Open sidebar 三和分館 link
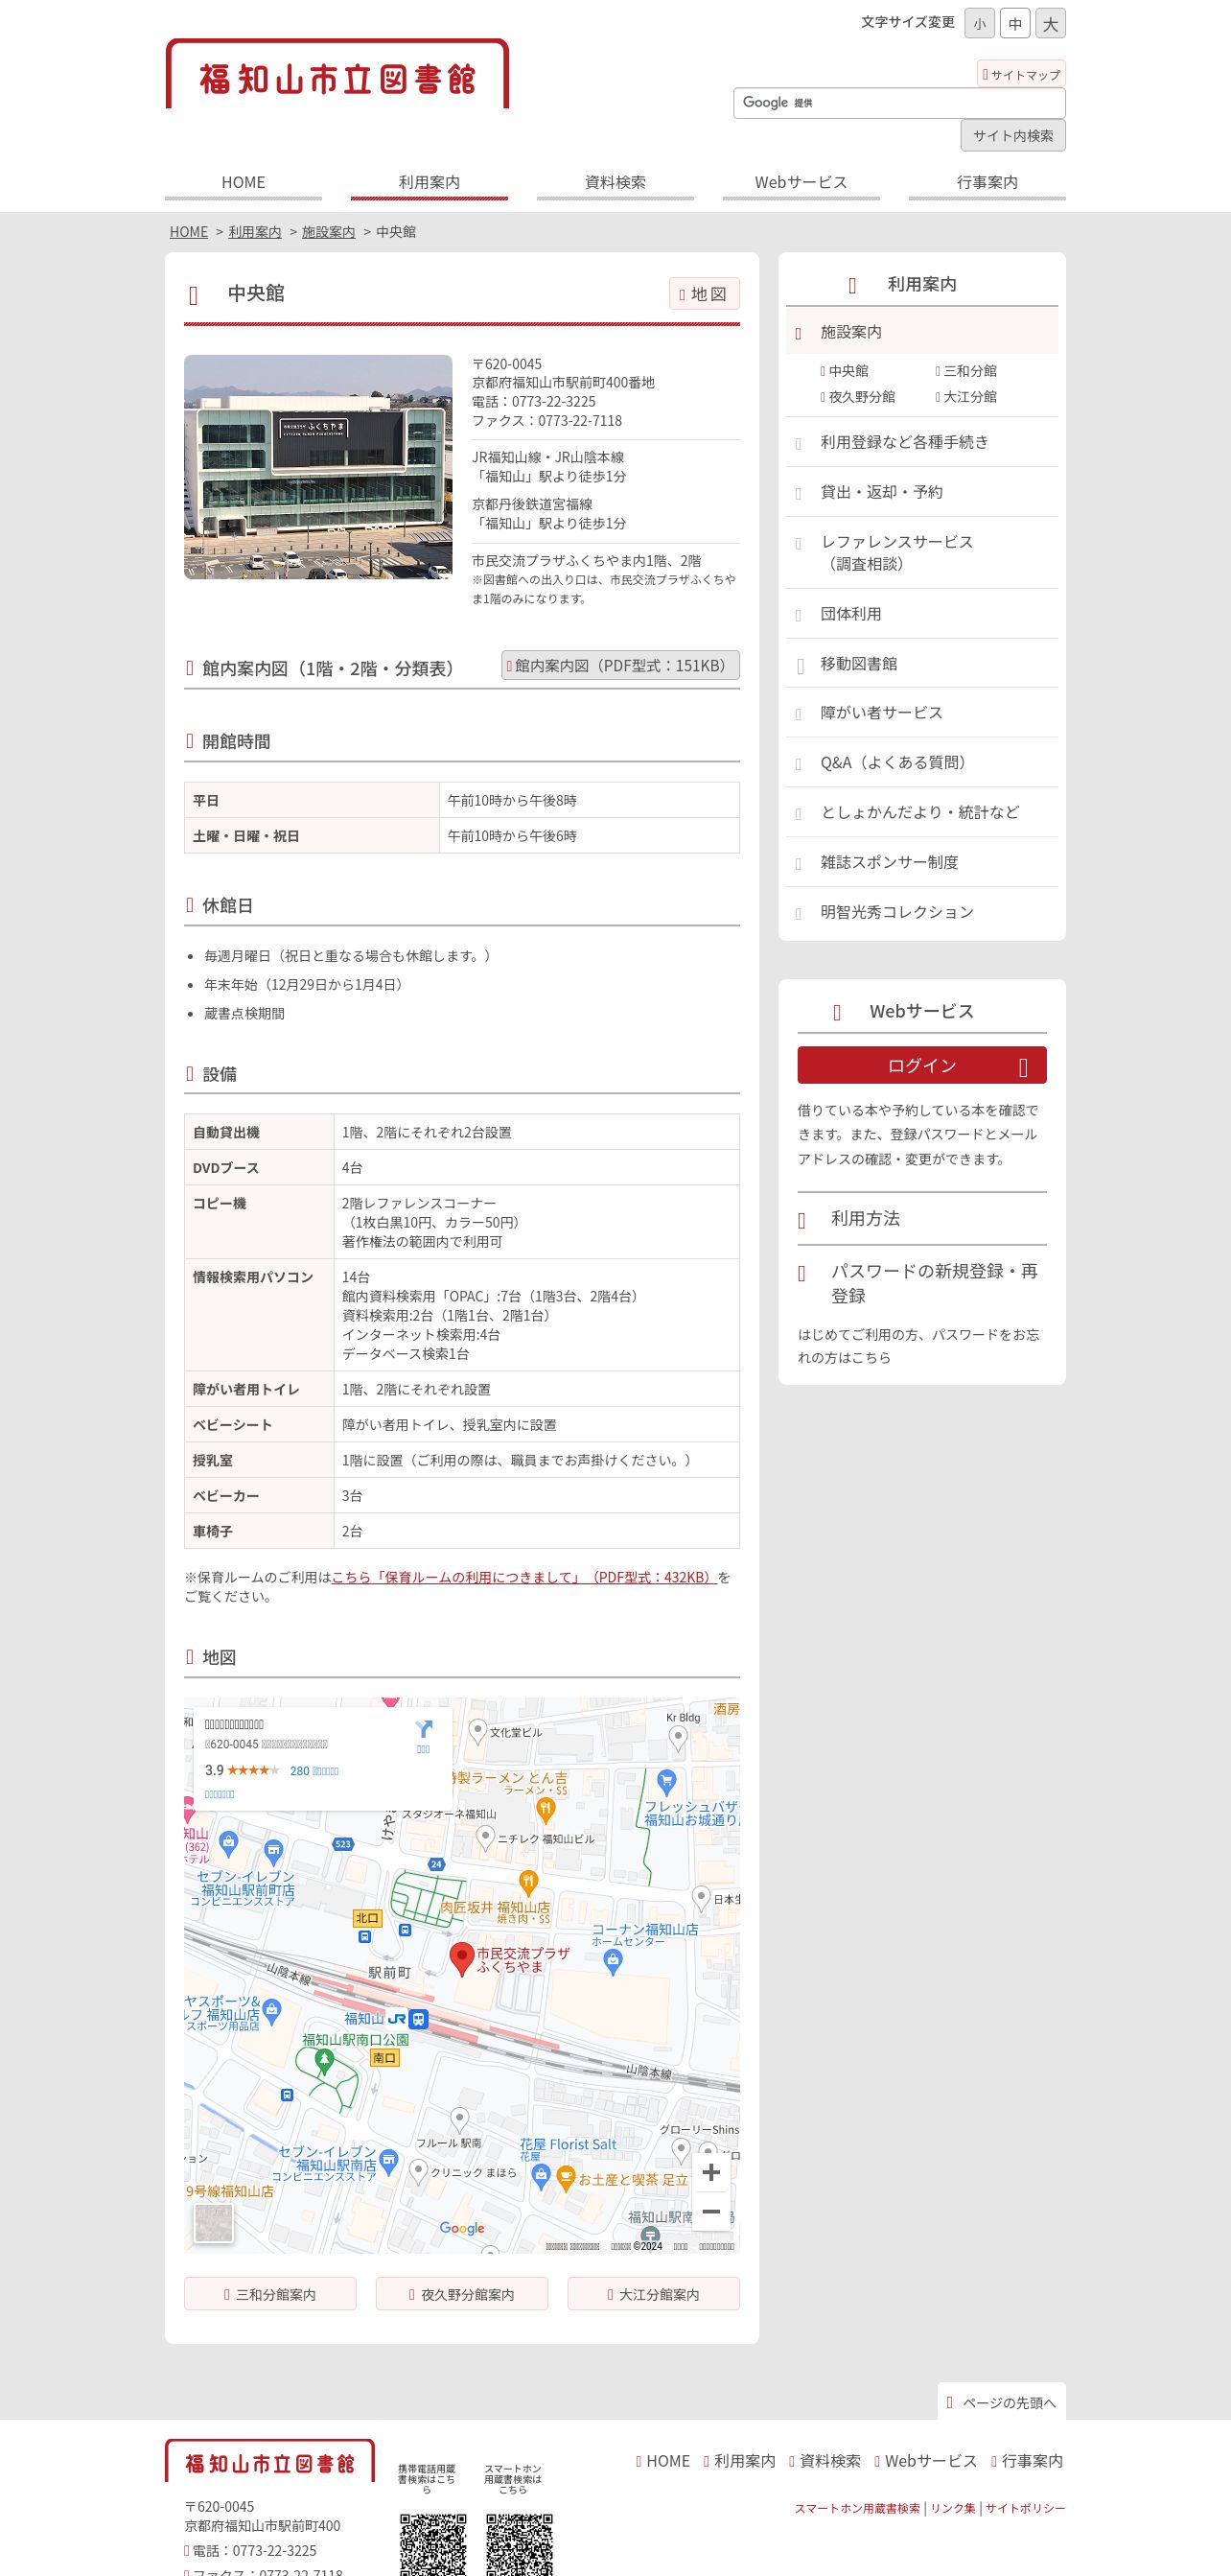The image size is (1231, 2576). pos(970,371)
